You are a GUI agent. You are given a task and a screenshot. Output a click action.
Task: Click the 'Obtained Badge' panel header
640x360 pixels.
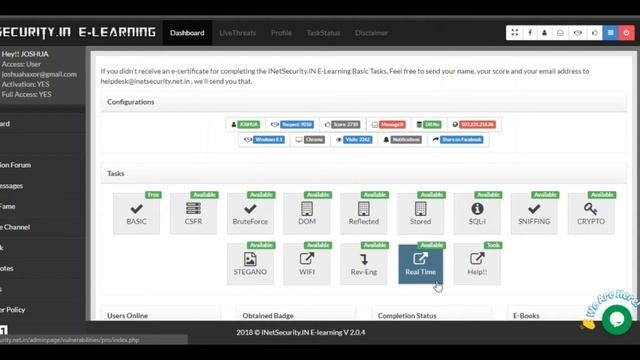pos(268,316)
